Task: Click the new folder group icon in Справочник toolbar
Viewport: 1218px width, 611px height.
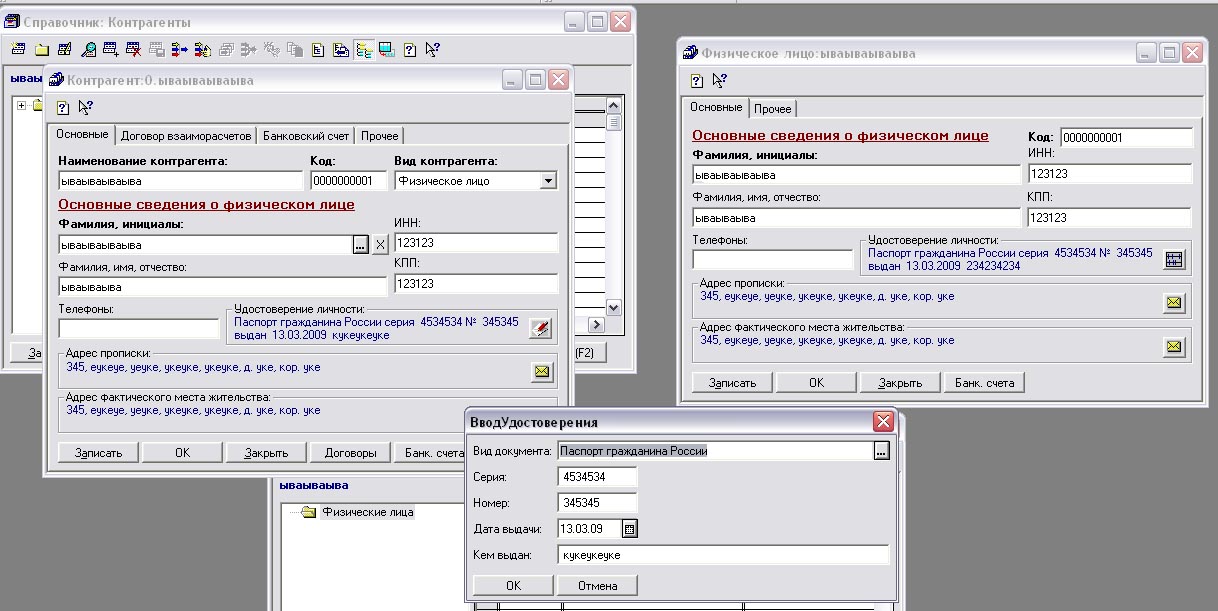Action: 41,49
